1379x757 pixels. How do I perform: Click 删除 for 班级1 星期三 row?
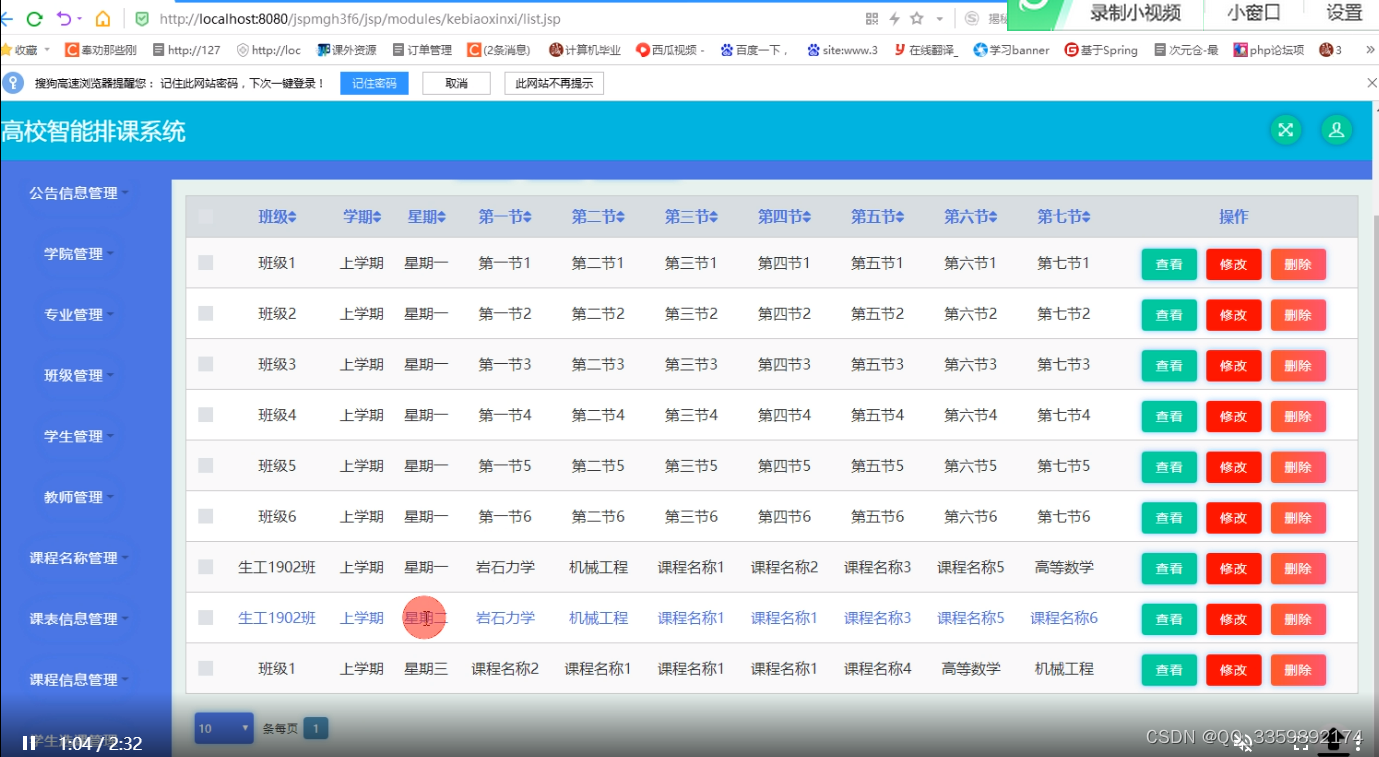(1298, 670)
